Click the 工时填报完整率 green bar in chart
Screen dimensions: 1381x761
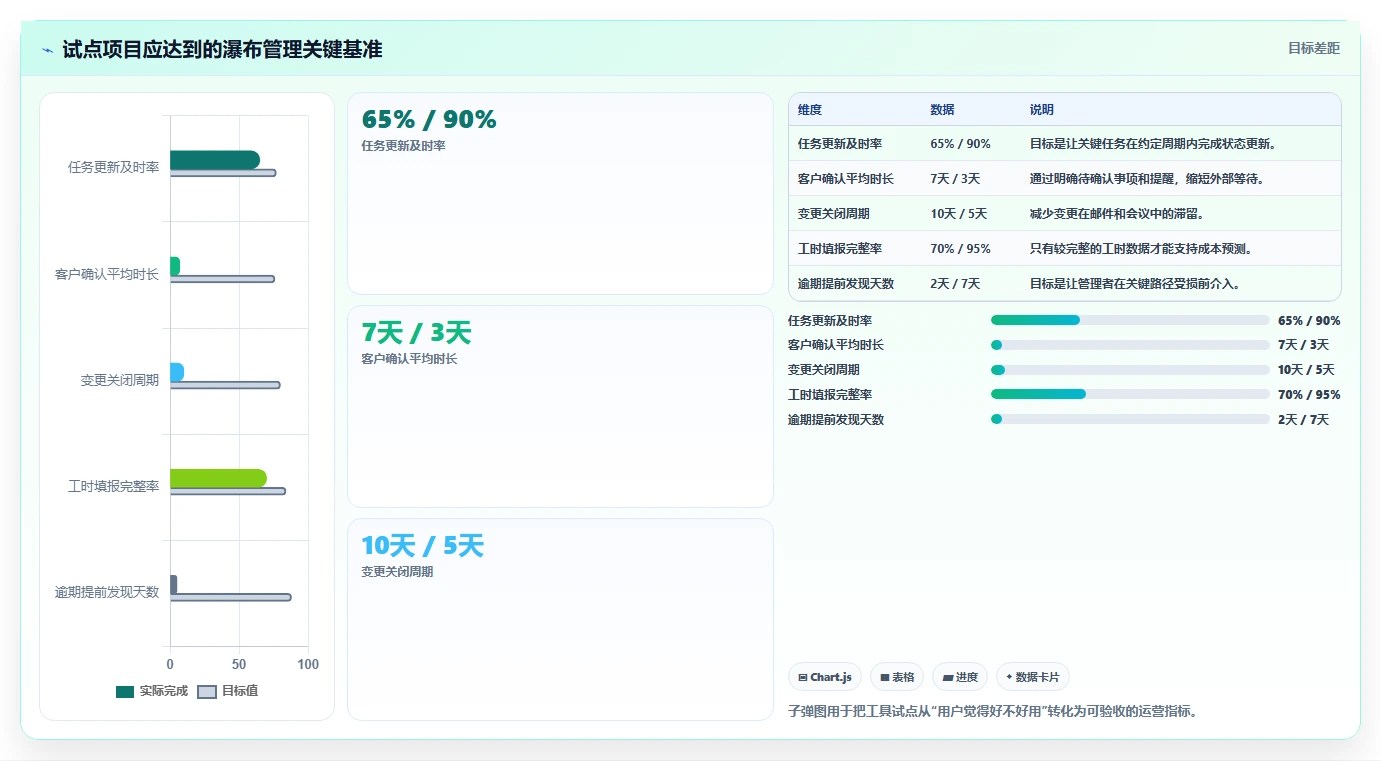point(218,478)
